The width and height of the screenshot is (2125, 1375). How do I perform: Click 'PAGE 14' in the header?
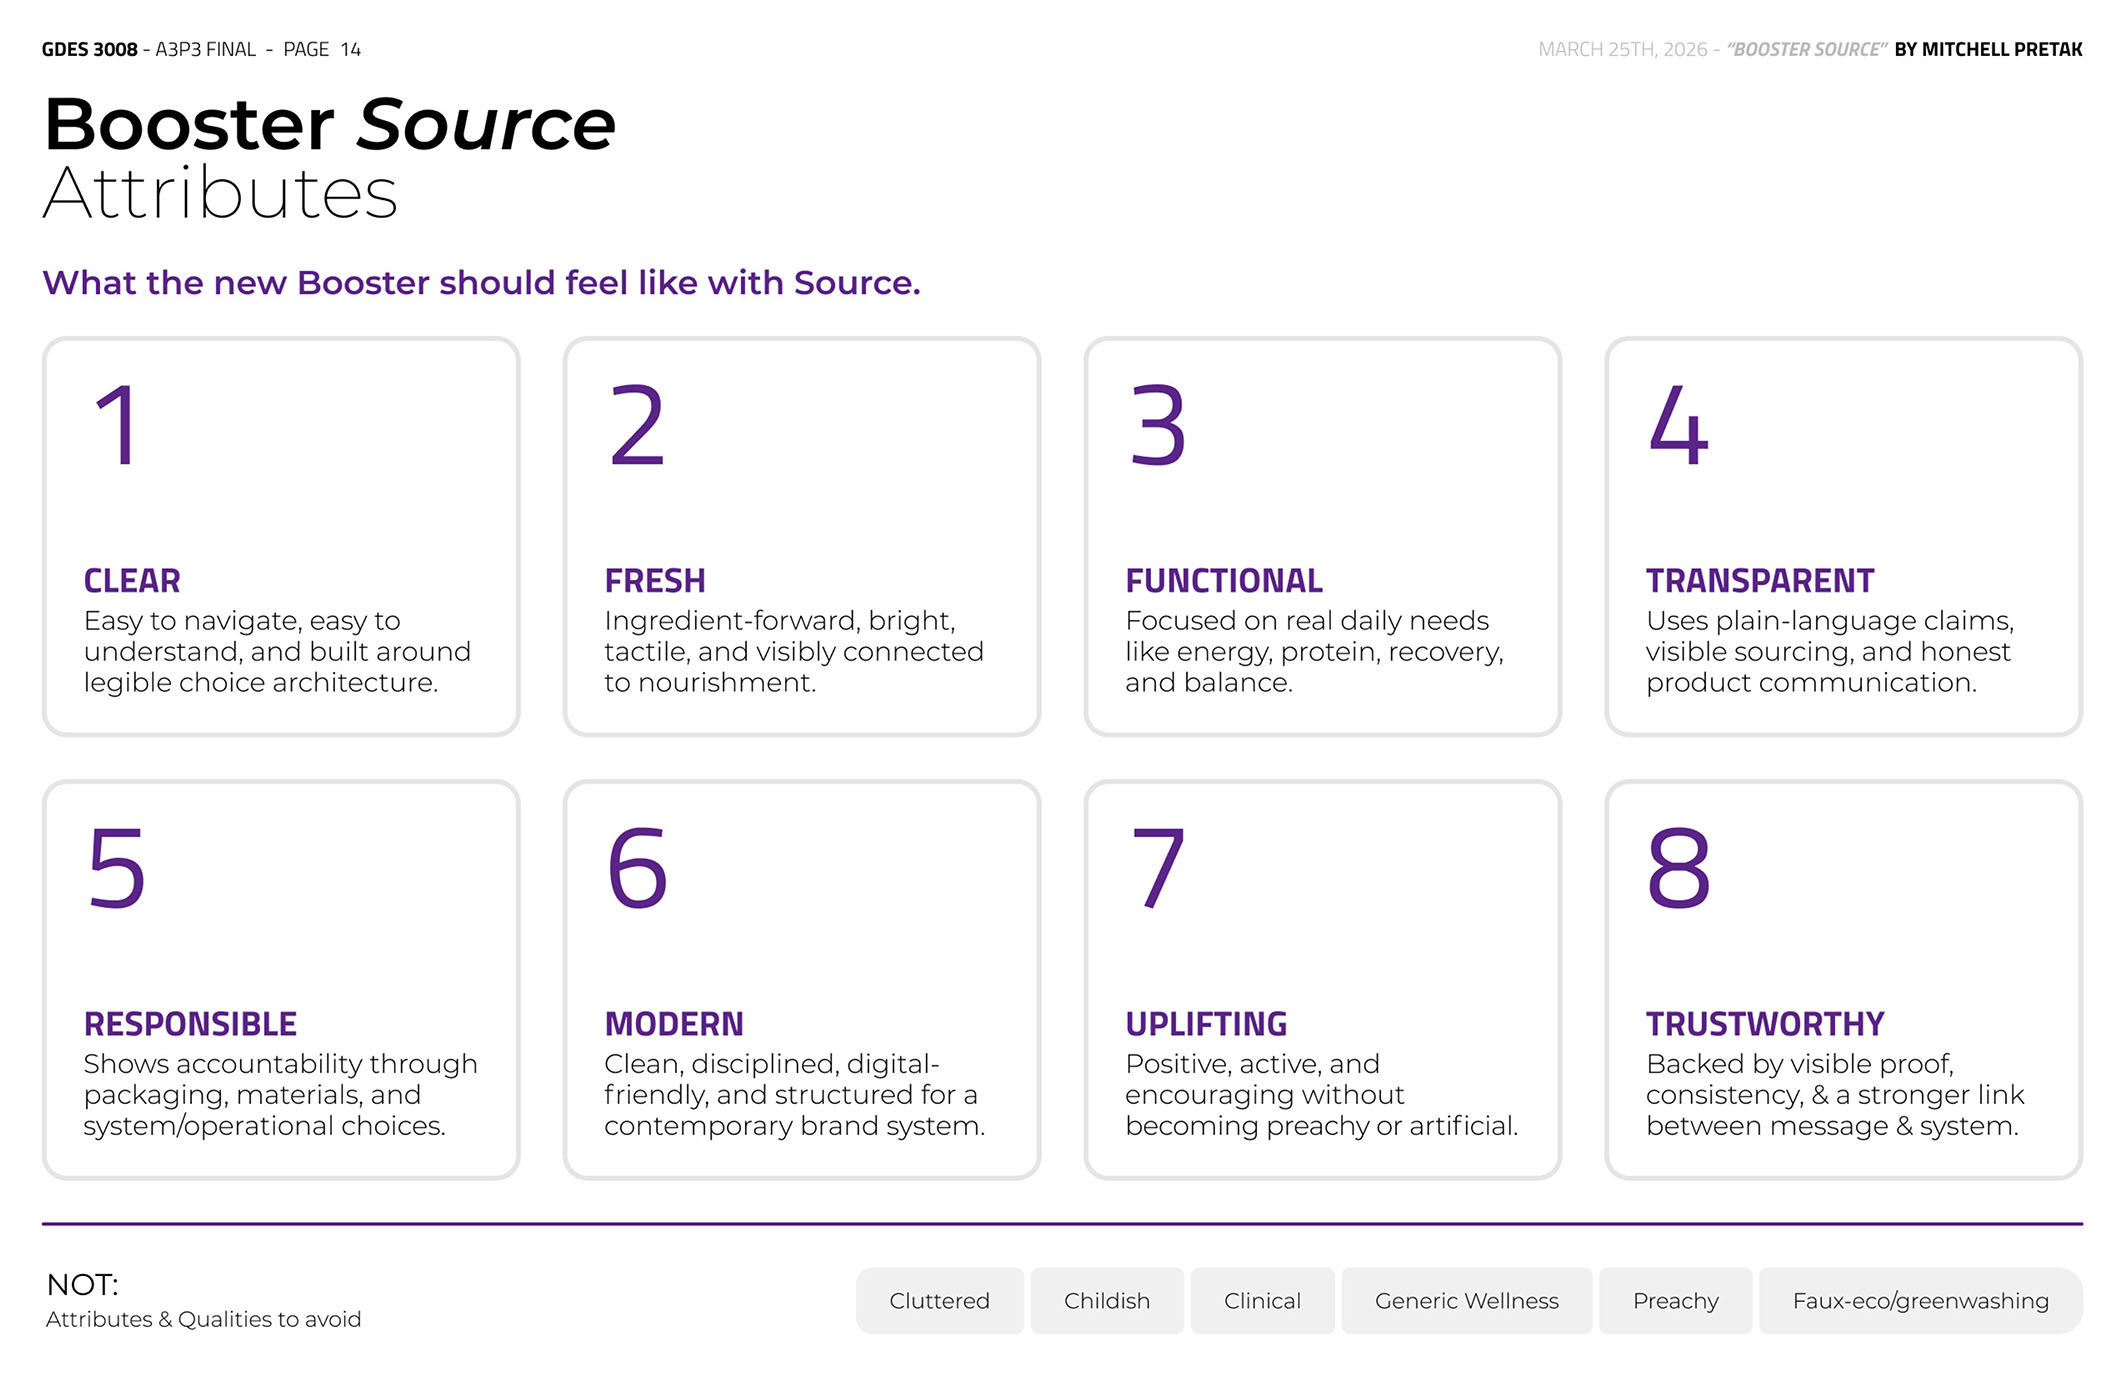coord(322,49)
